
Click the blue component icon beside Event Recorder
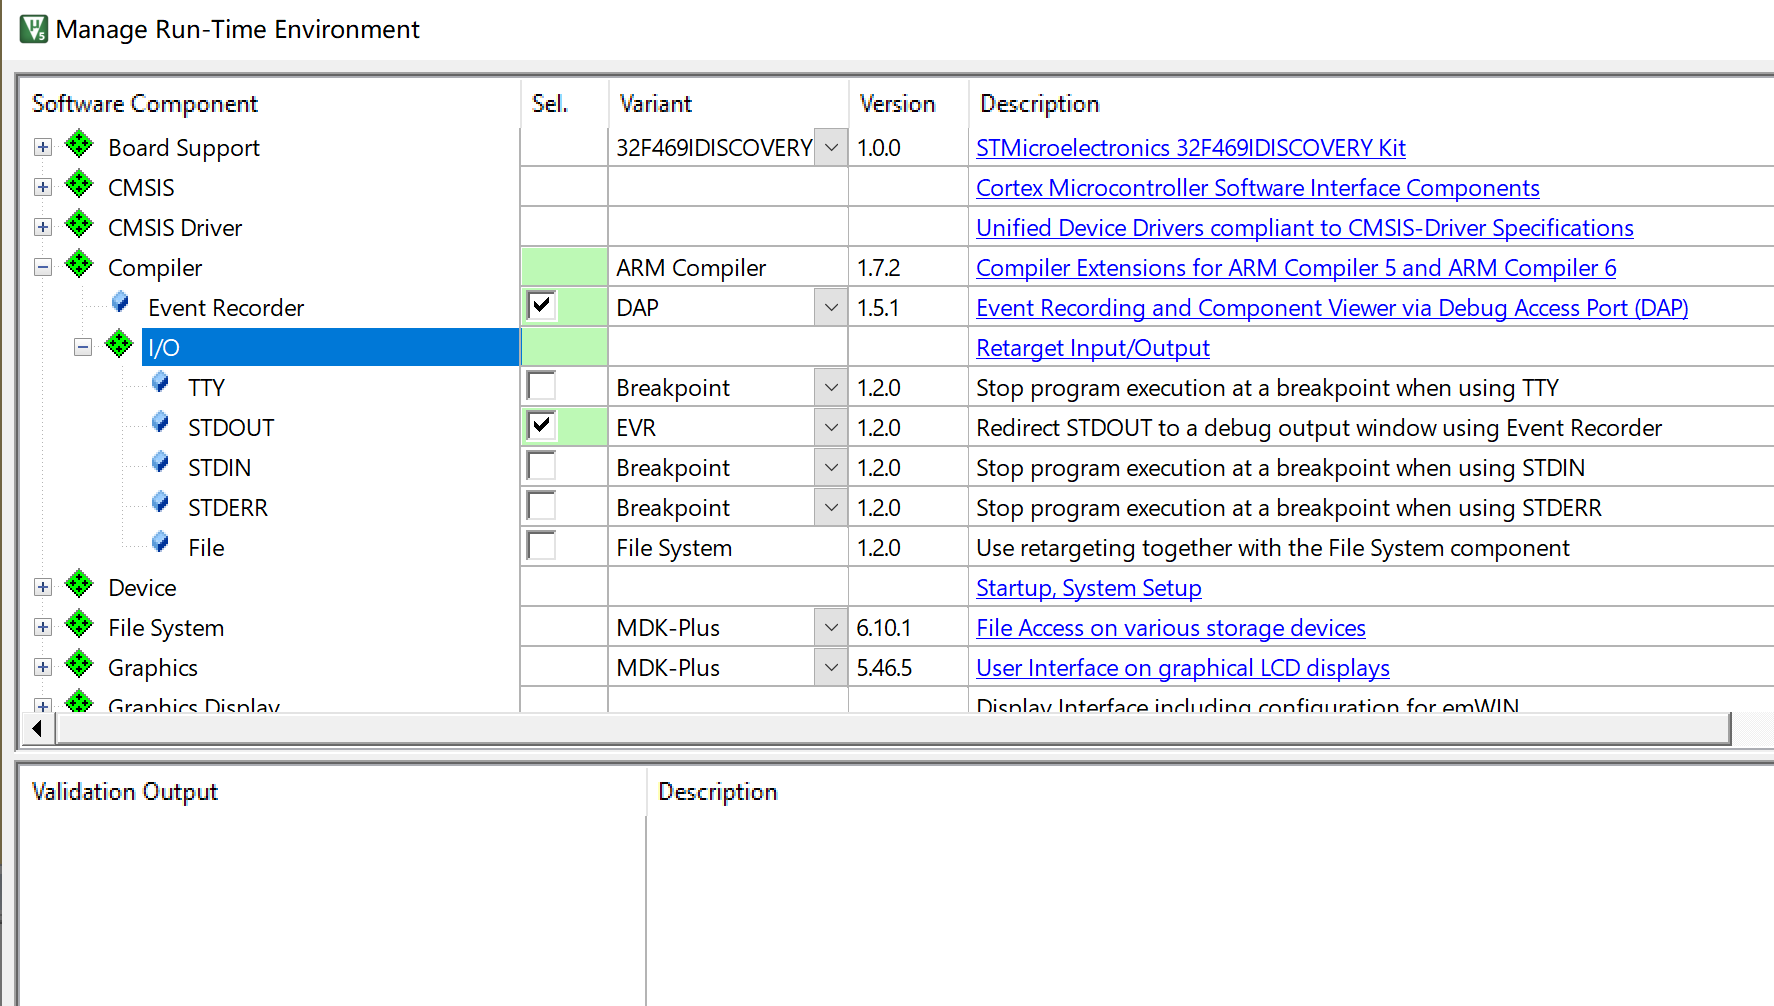(120, 302)
